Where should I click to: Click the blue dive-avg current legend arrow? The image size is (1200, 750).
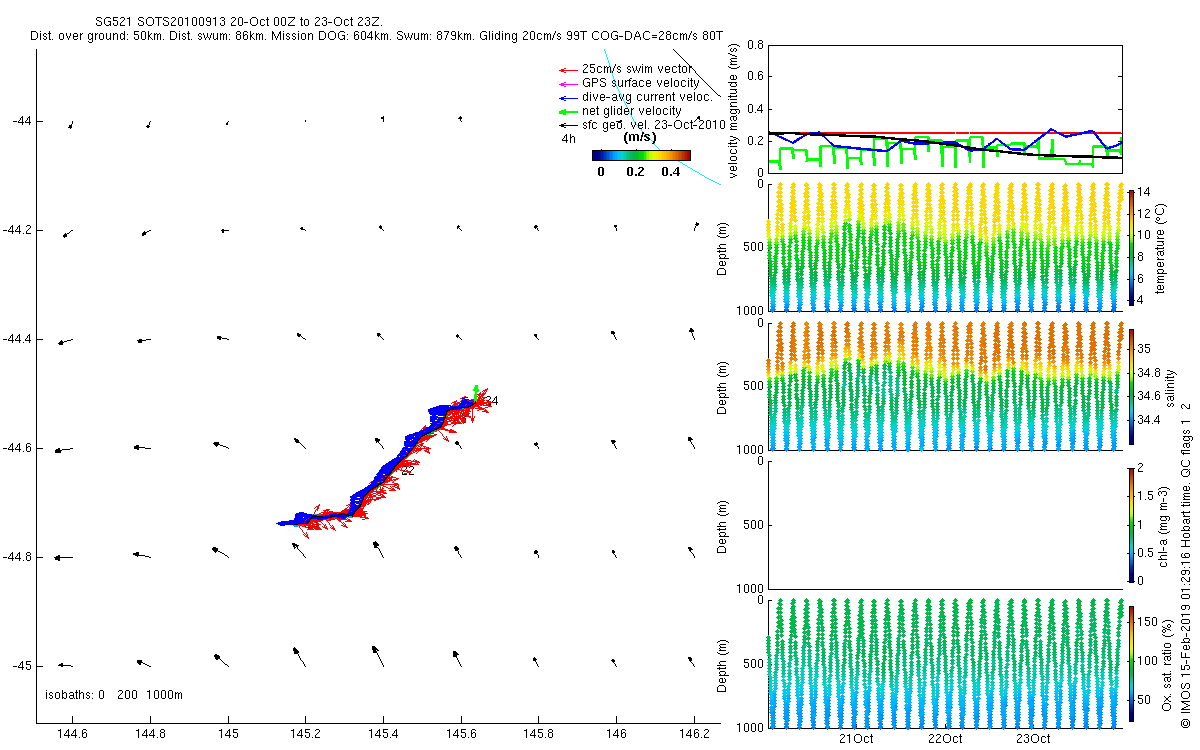(x=566, y=97)
